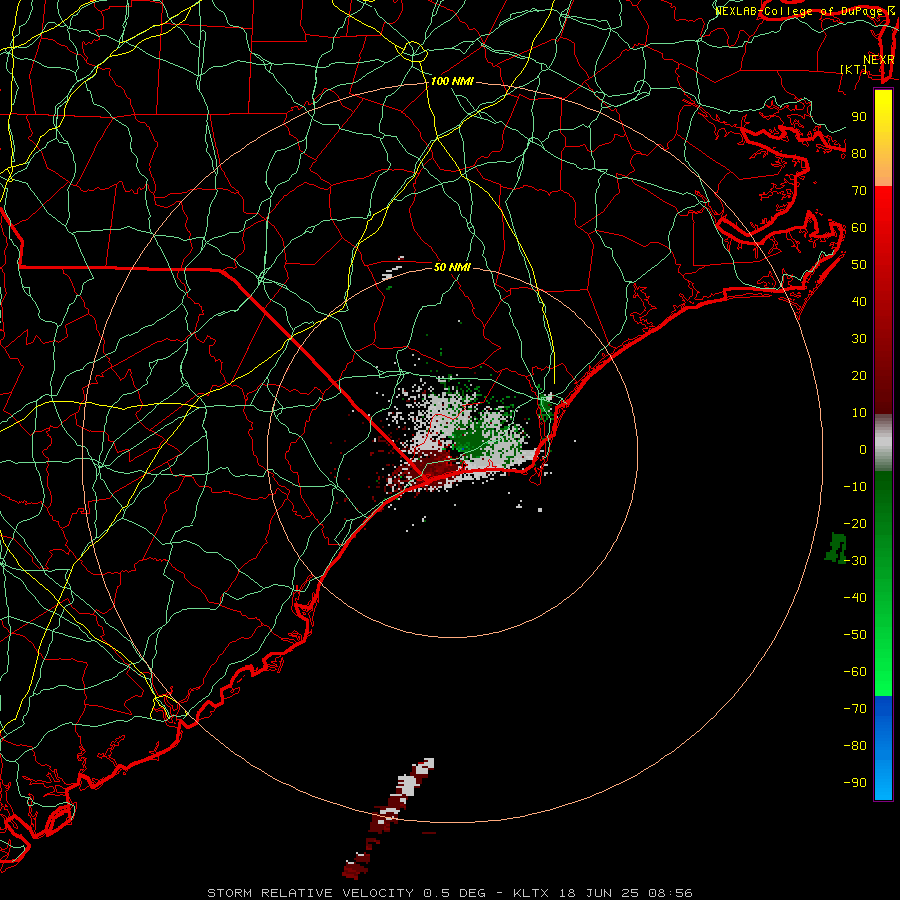Click the -20 scale value
Image resolution: width=900 pixels, height=900 pixels.
855,523
